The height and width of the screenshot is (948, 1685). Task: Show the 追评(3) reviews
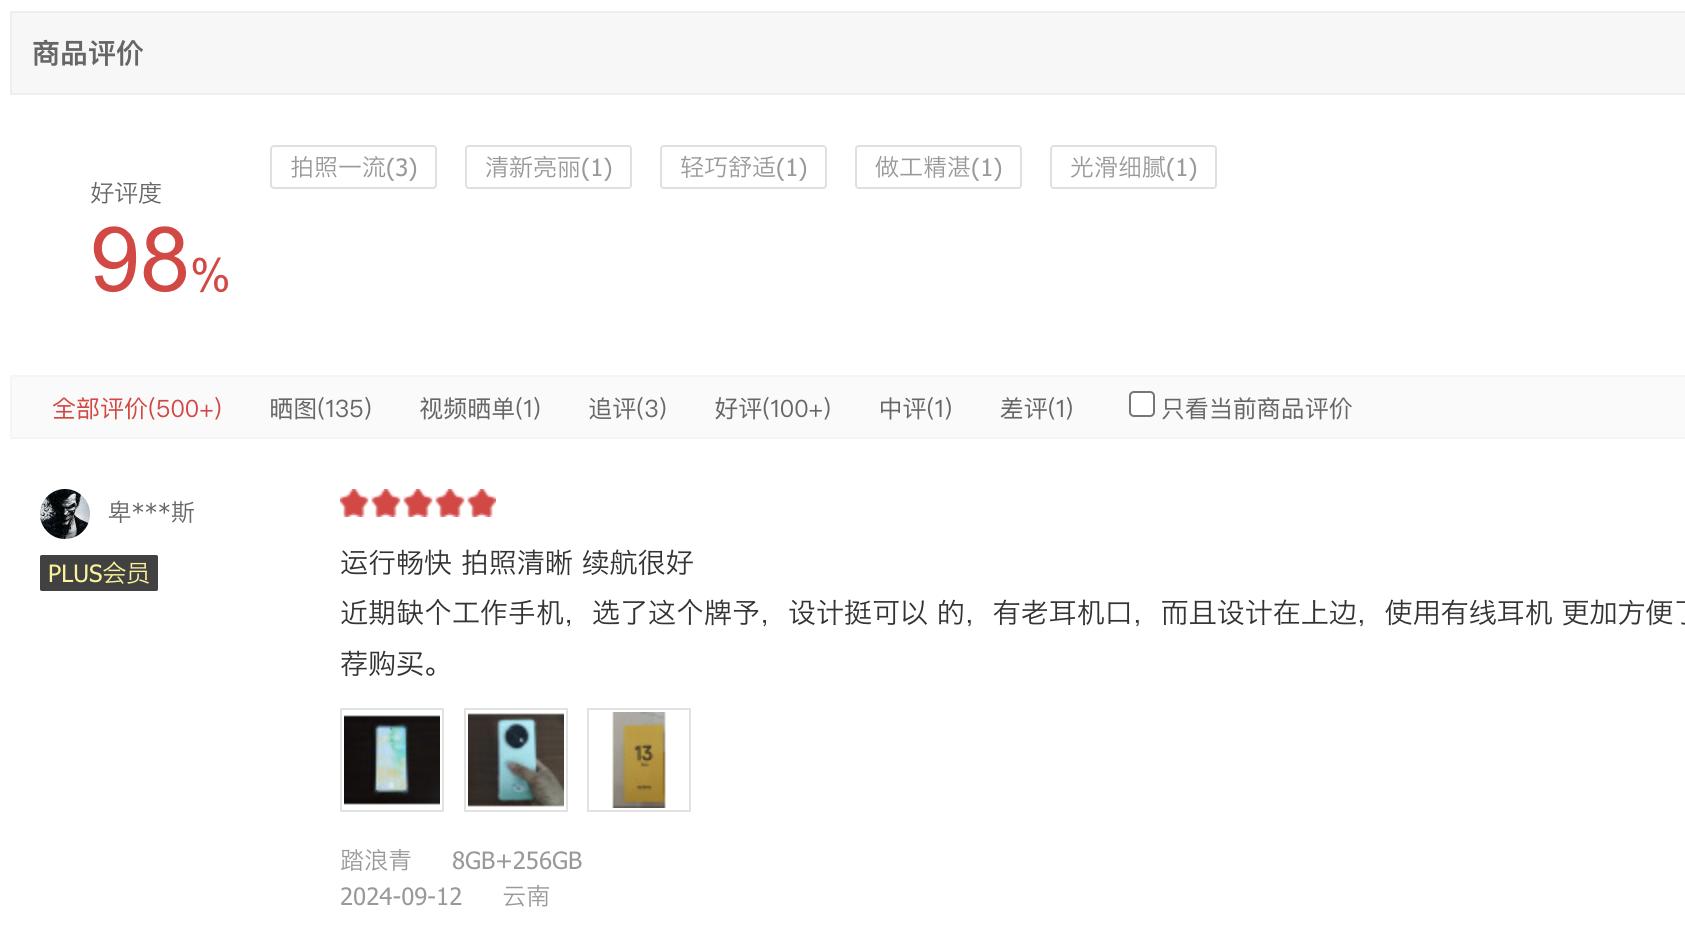point(627,408)
